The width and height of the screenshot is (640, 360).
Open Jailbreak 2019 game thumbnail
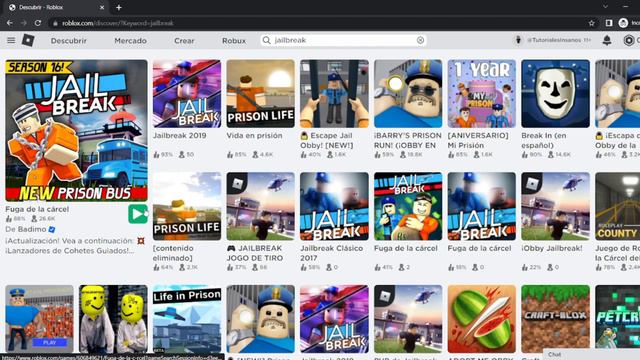coord(187,93)
